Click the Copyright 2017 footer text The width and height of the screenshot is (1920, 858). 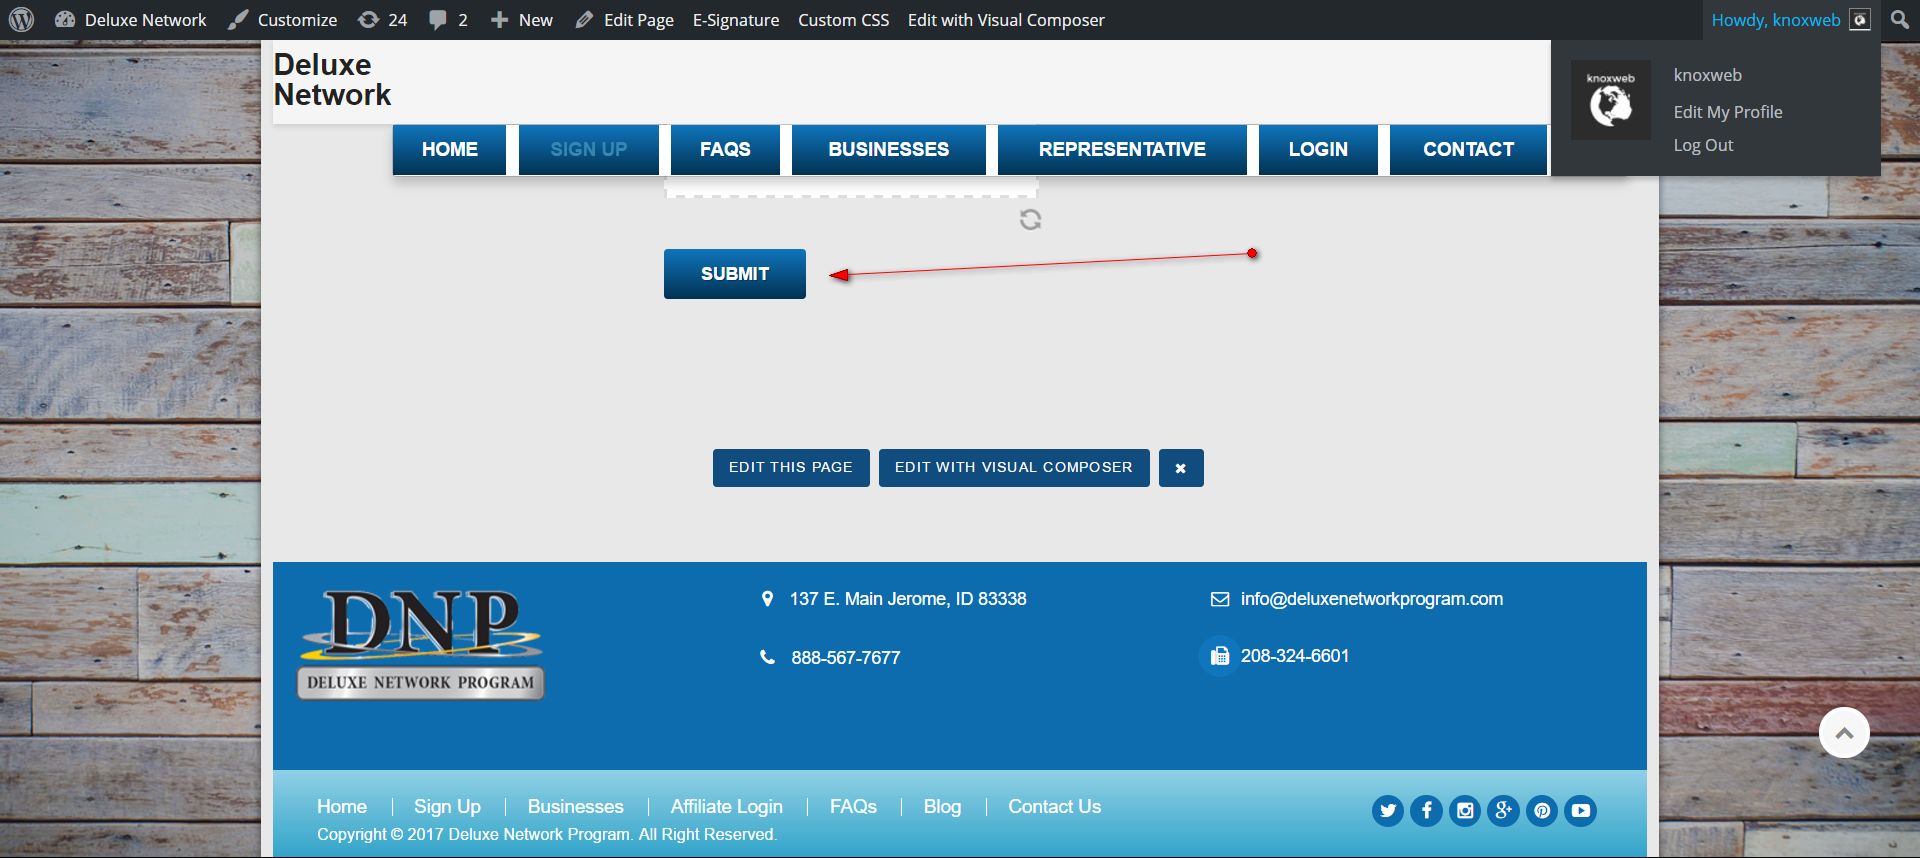coord(547,834)
